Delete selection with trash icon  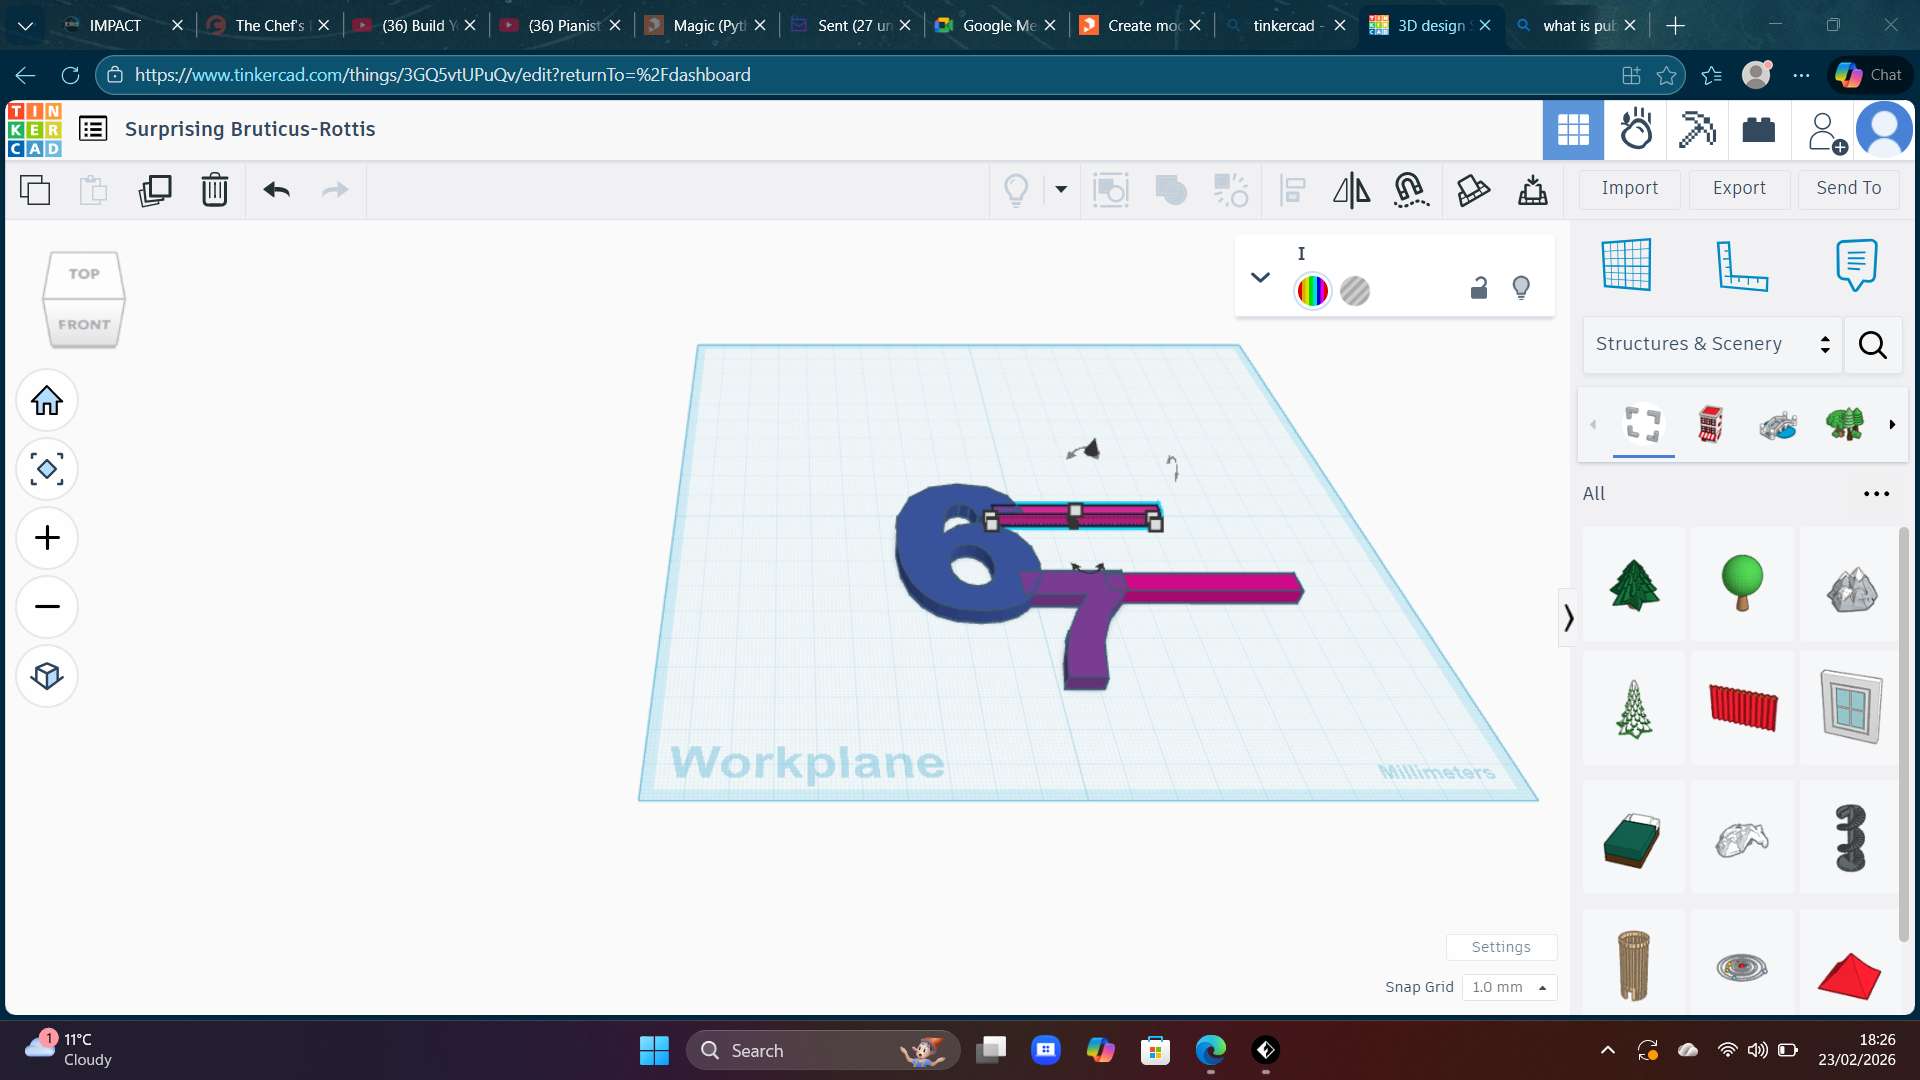click(x=215, y=189)
